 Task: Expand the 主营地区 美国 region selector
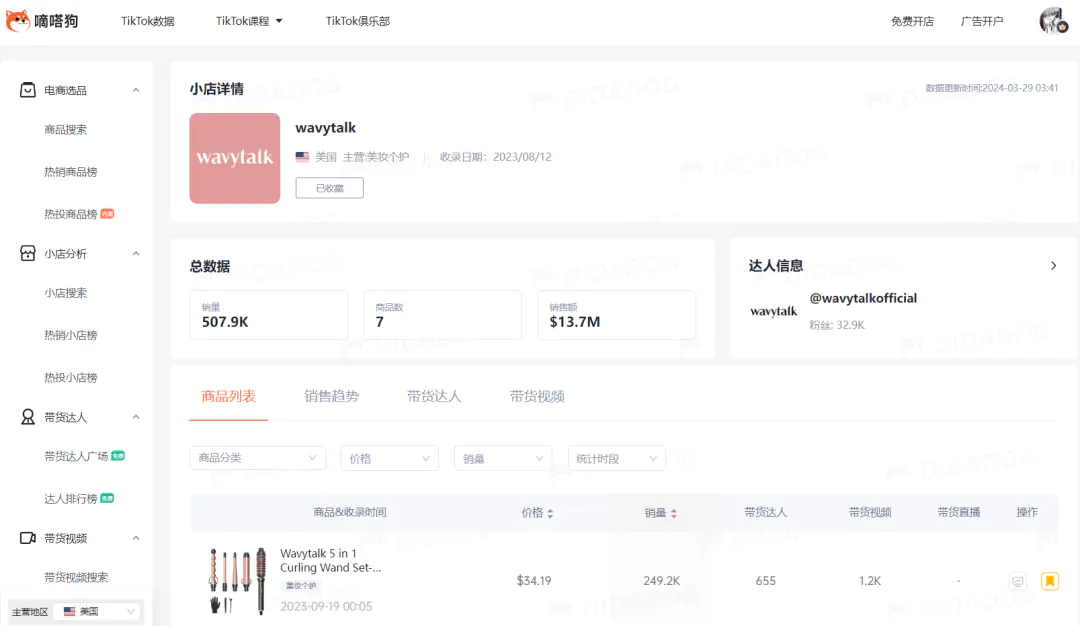coord(97,611)
